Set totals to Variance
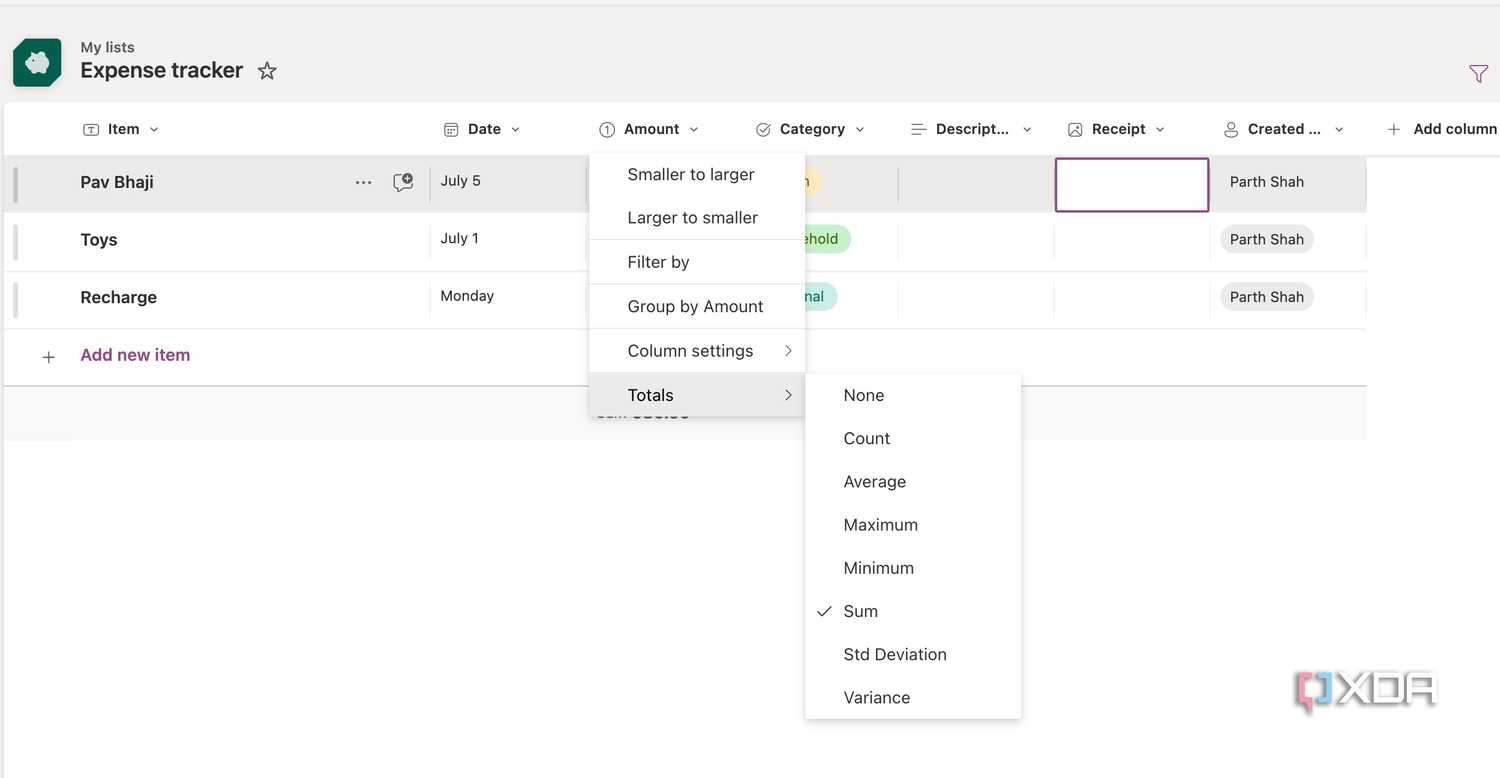Screen dimensions: 1500x778 (x=913, y=698)
